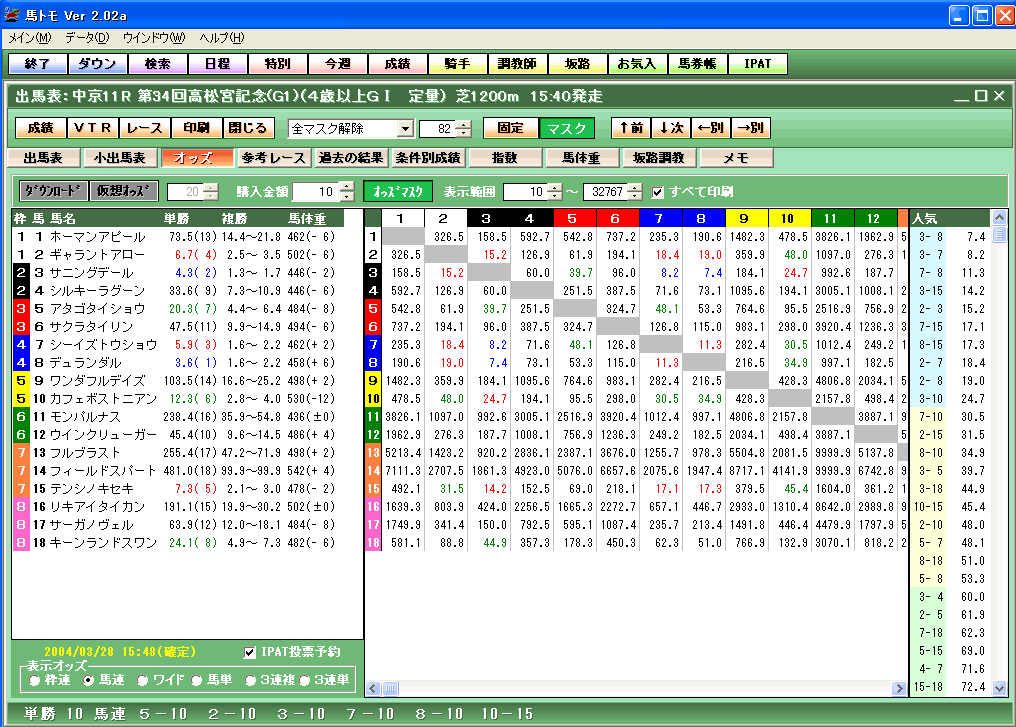
Task: Click the 坂路 toolbar button
Action: [577, 64]
